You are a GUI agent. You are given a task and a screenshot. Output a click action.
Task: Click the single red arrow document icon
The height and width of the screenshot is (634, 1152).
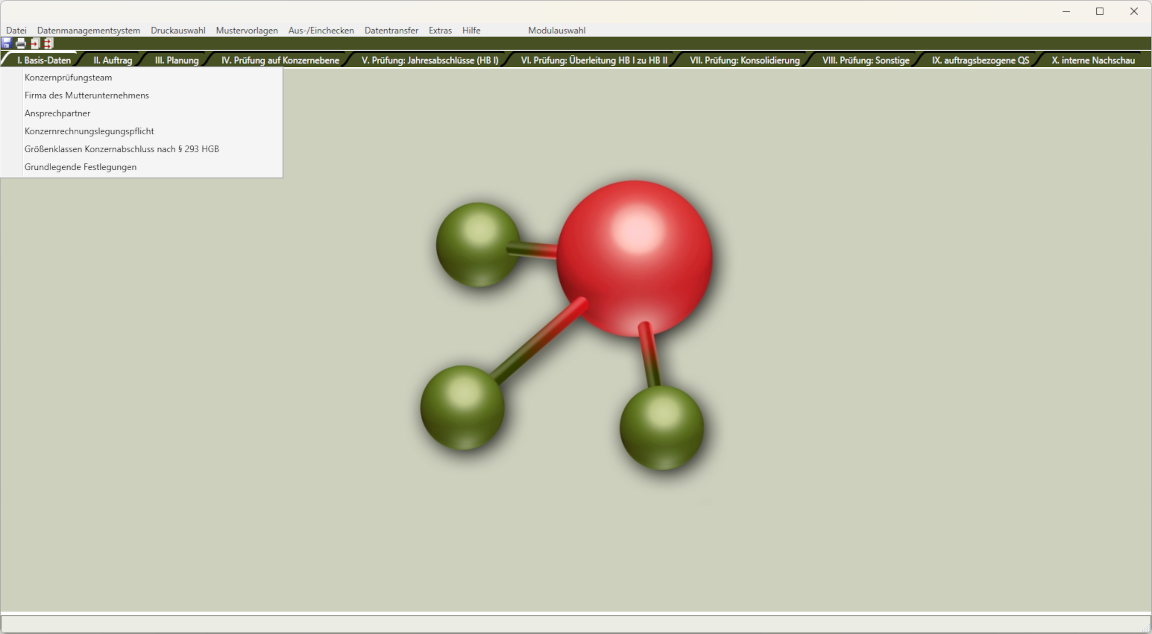click(x=34, y=44)
